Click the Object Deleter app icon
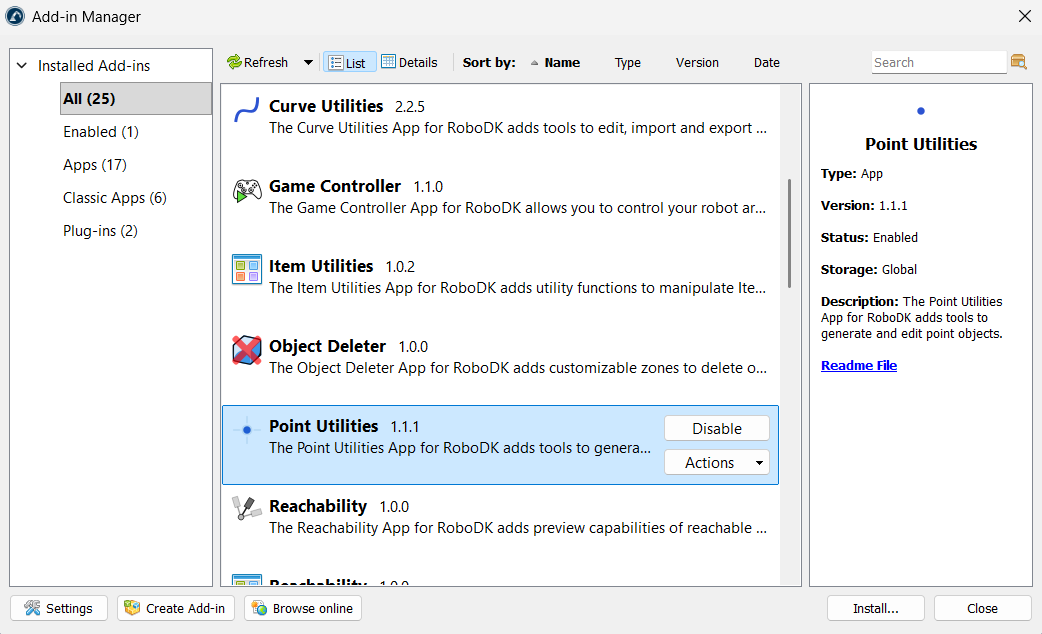This screenshot has height=634, width=1042. coord(247,350)
